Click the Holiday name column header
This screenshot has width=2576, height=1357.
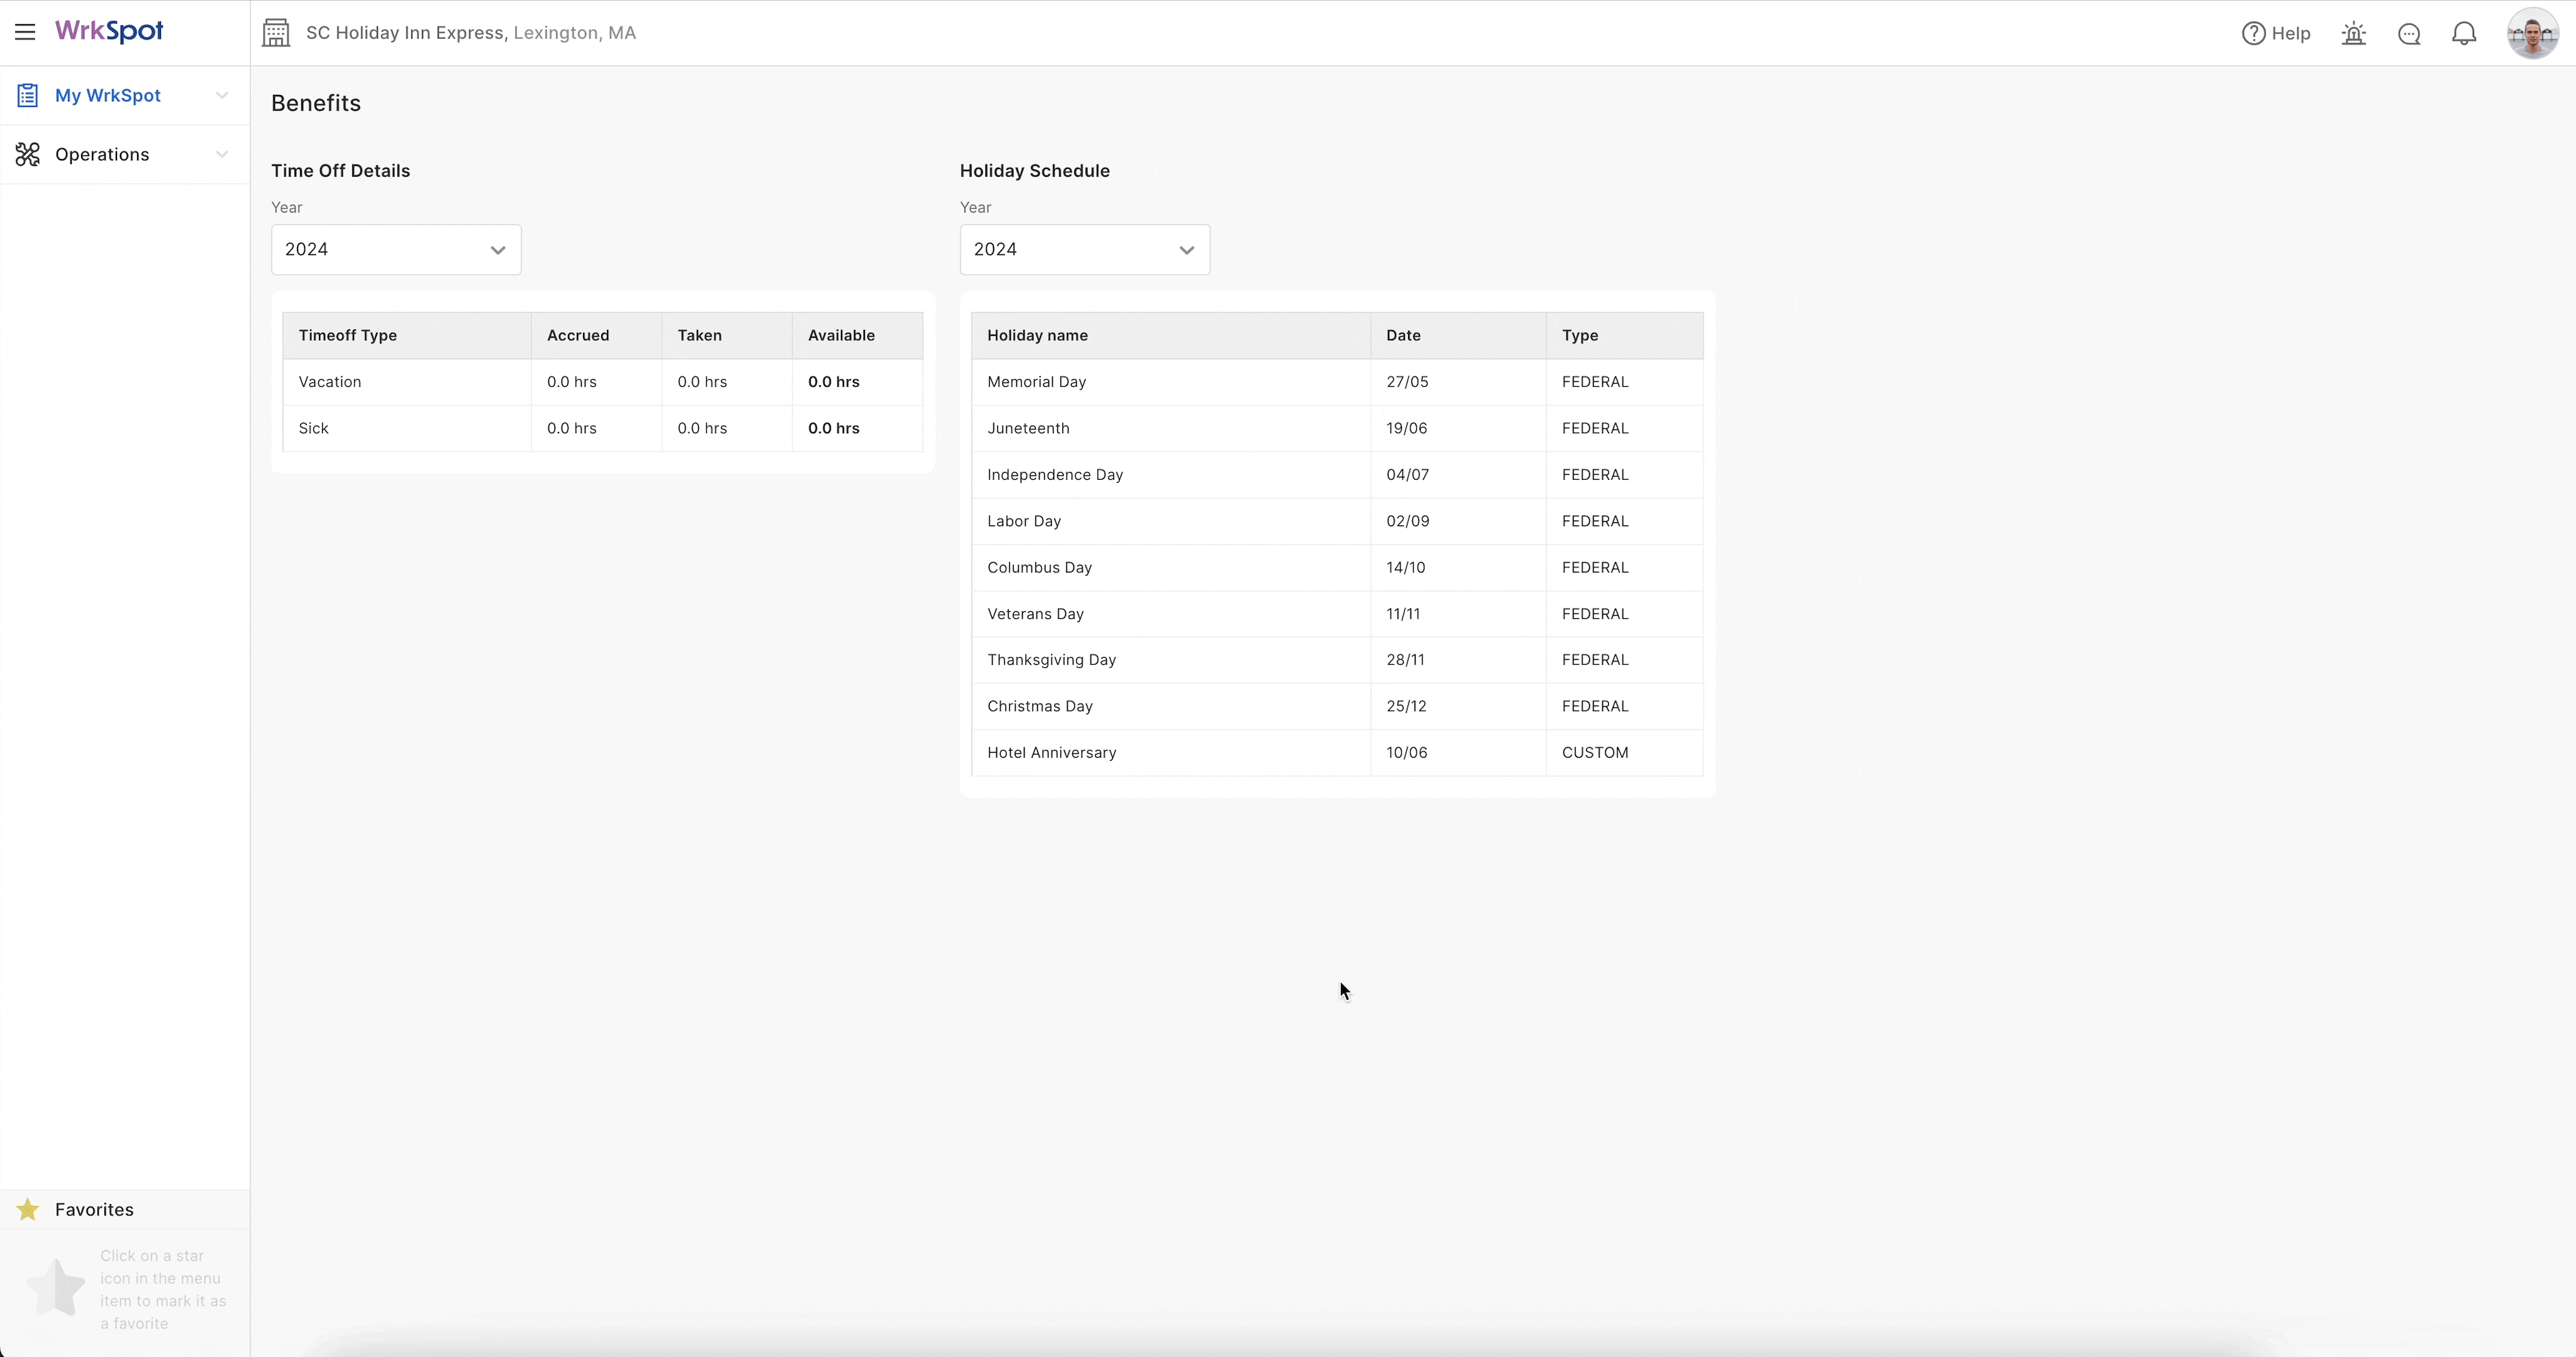pos(1171,335)
